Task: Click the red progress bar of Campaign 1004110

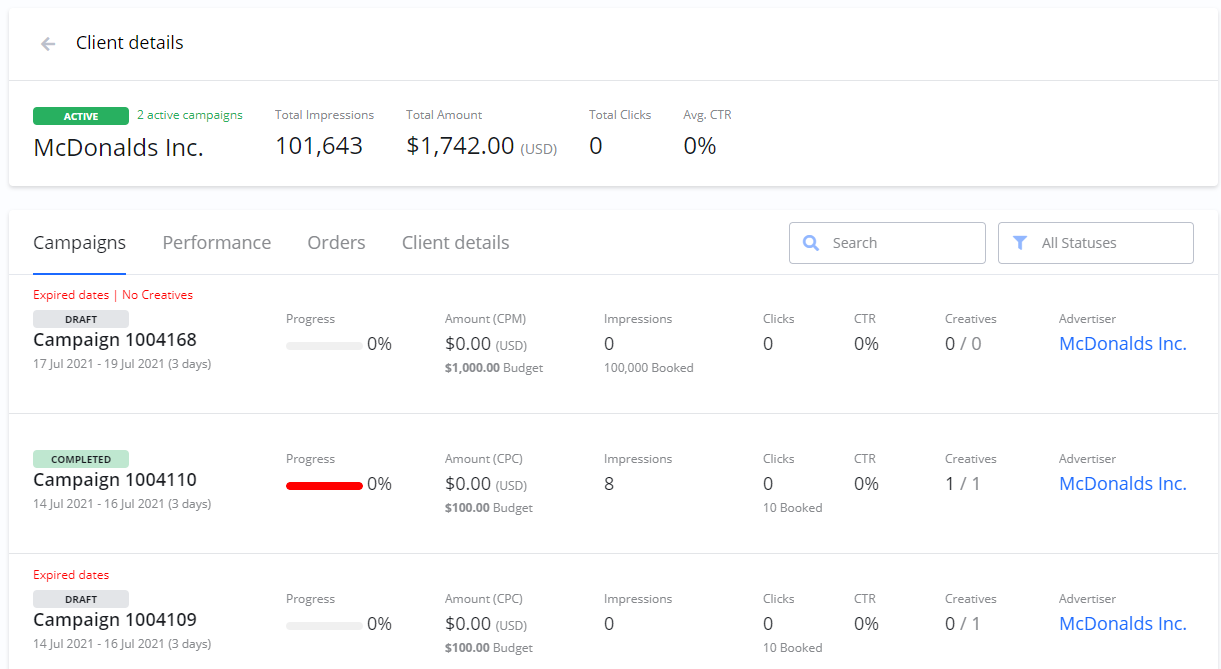Action: (324, 486)
